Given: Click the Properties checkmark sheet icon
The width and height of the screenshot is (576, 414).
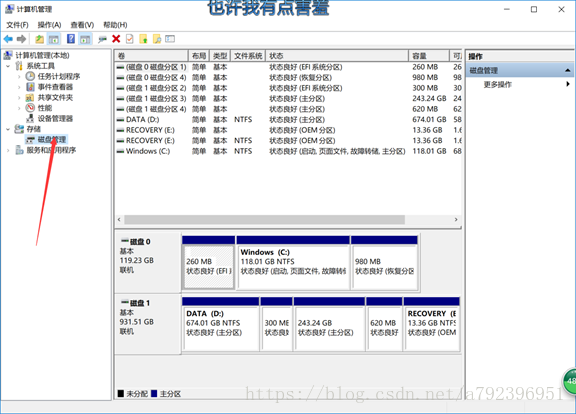Looking at the screenshot, I should [x=130, y=39].
